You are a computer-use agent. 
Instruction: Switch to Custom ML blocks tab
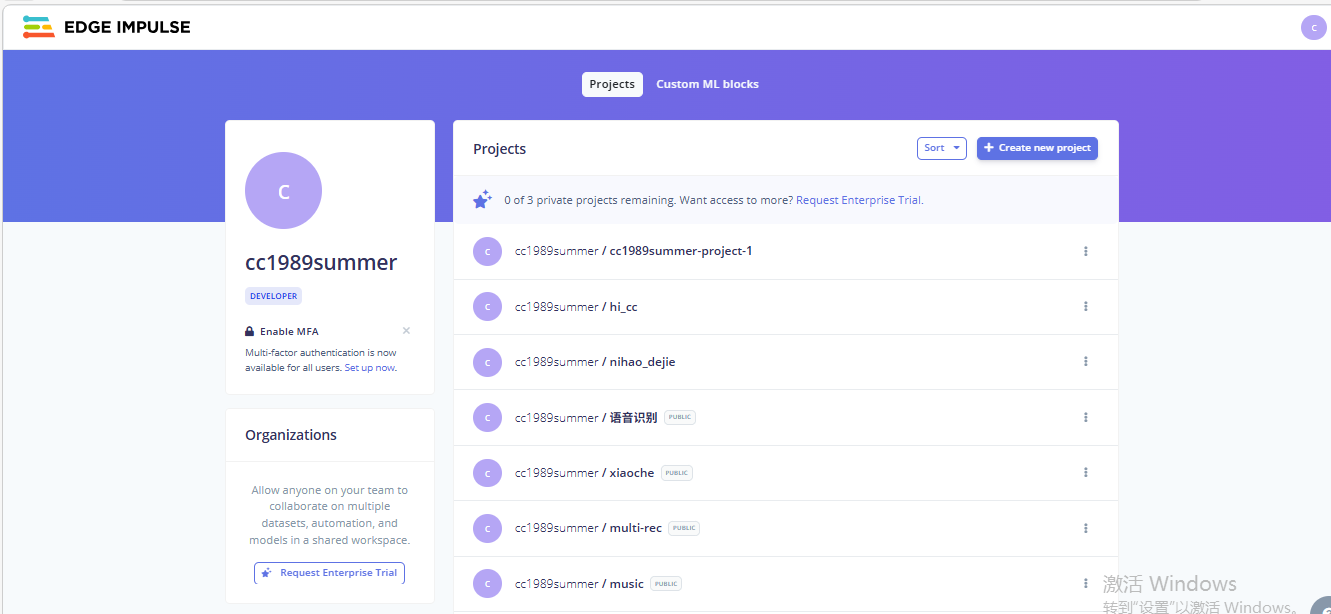click(x=707, y=85)
